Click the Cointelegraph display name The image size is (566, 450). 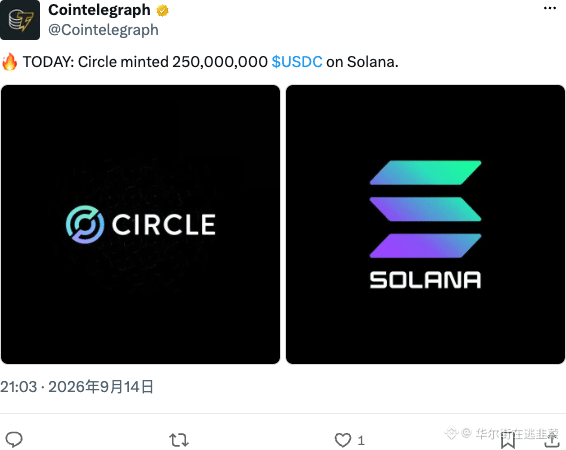click(99, 10)
